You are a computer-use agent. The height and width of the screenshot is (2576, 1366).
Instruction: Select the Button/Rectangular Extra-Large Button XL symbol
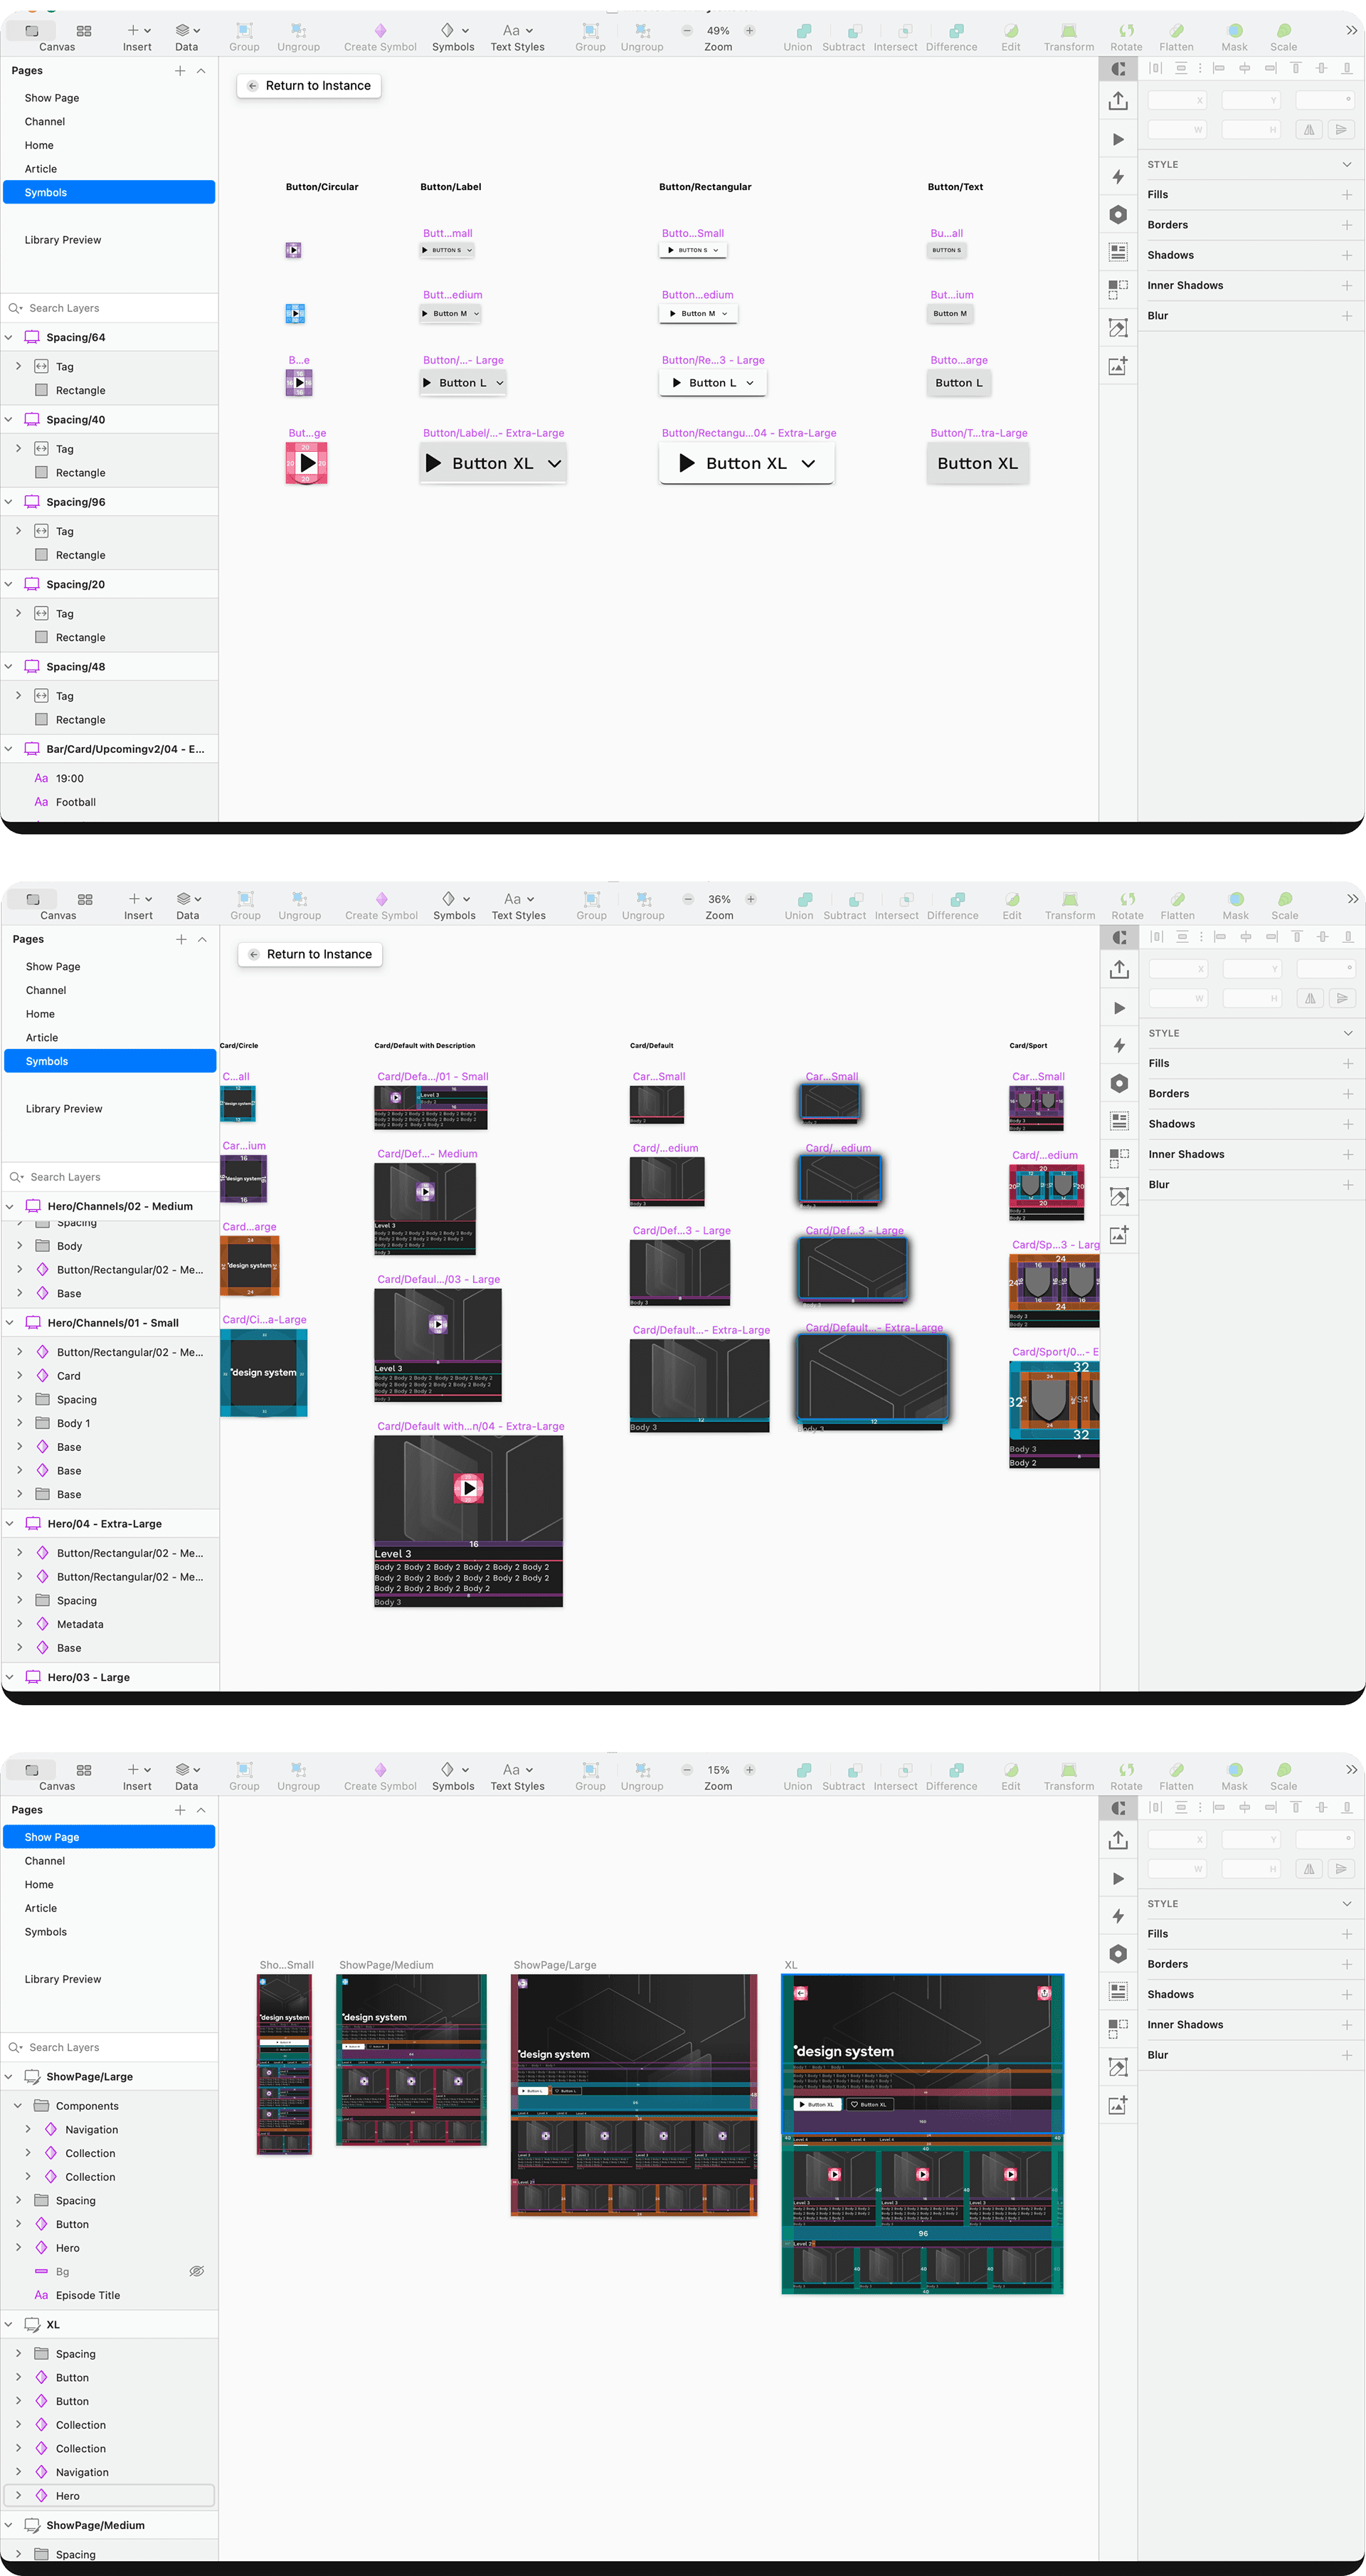[x=746, y=463]
